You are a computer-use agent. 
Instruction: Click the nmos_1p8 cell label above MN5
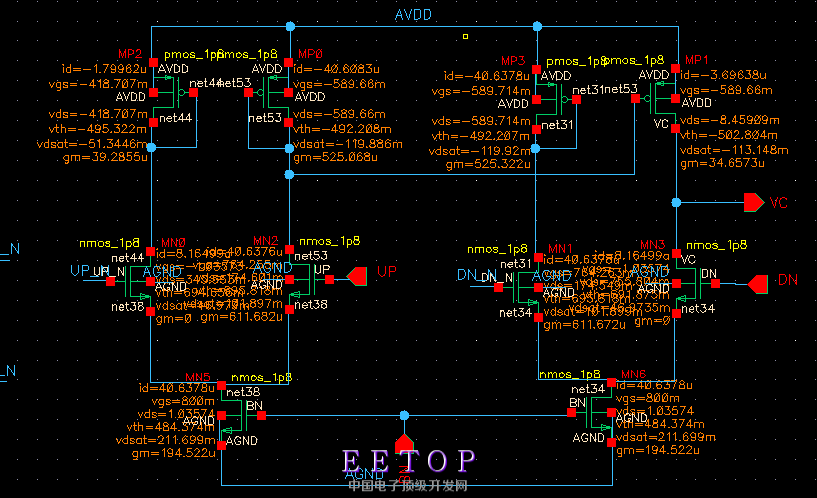point(261,377)
